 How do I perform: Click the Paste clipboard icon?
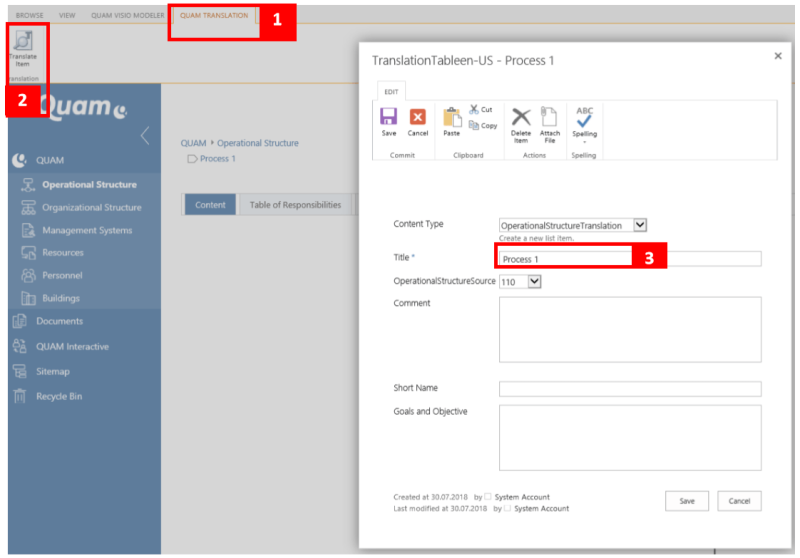pyautogui.click(x=452, y=119)
